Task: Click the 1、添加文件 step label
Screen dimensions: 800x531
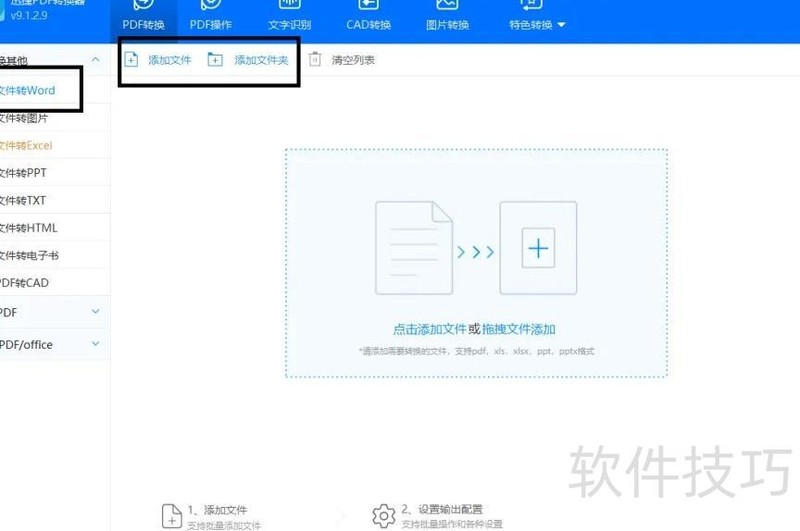Action: (x=217, y=510)
